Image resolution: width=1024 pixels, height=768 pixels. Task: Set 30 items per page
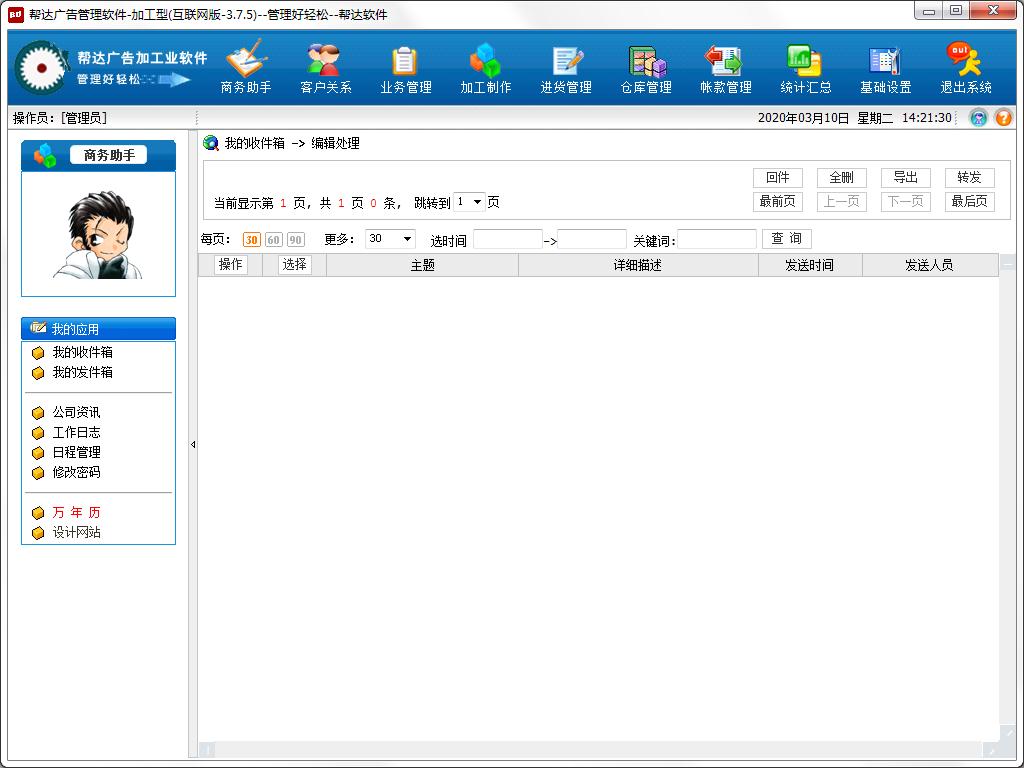click(x=251, y=240)
